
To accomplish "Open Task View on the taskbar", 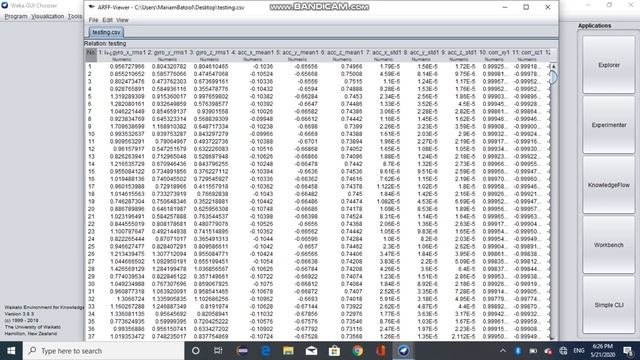I will pos(218,351).
